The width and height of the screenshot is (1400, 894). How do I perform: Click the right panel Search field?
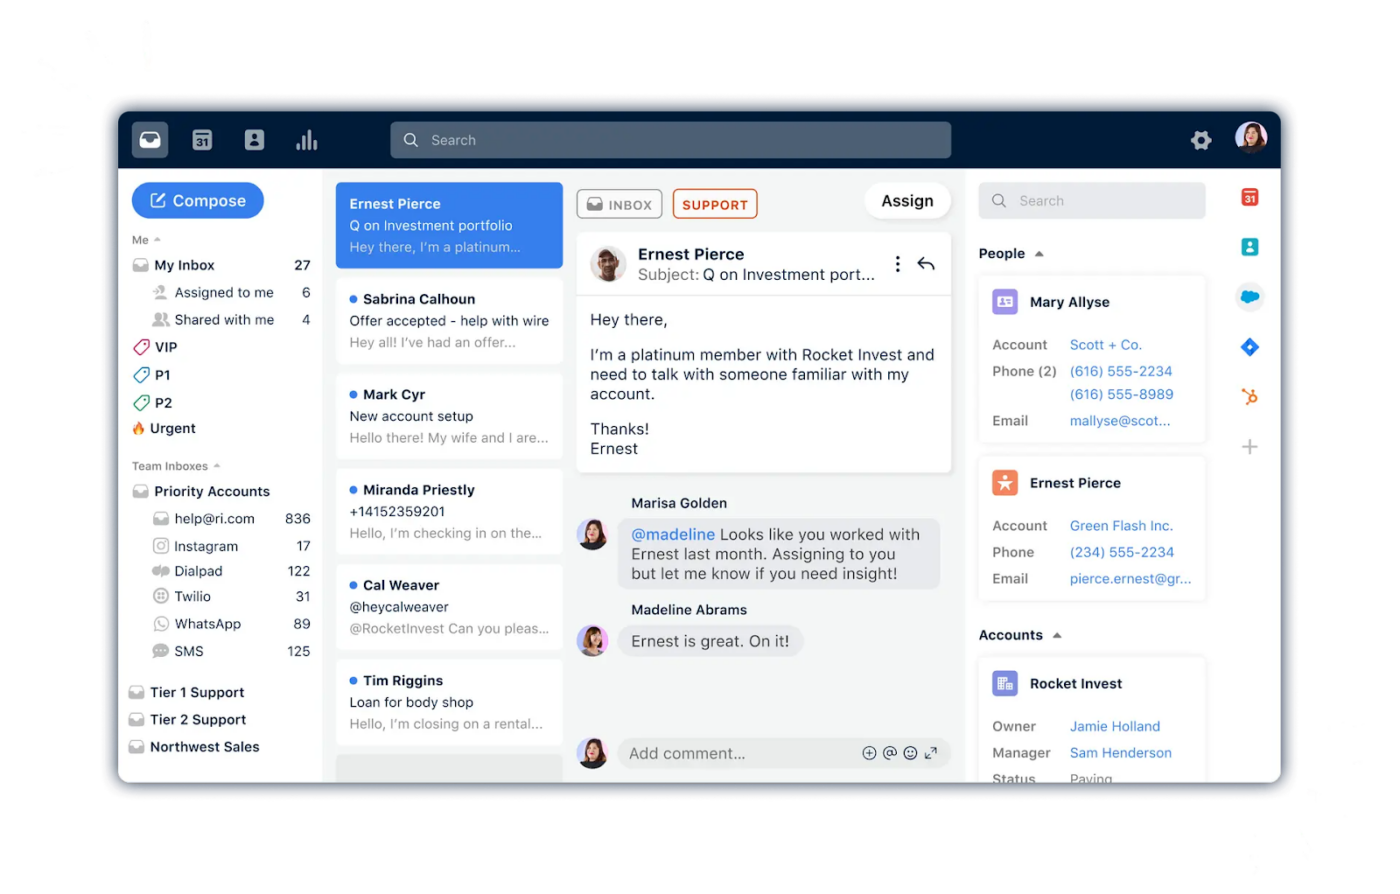1092,201
